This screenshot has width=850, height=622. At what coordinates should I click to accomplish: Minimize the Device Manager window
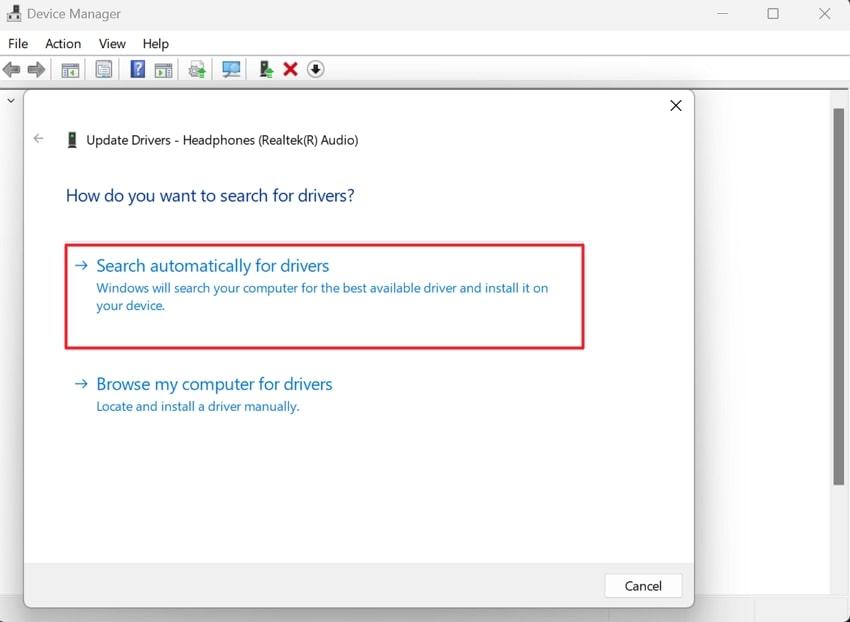(x=723, y=14)
